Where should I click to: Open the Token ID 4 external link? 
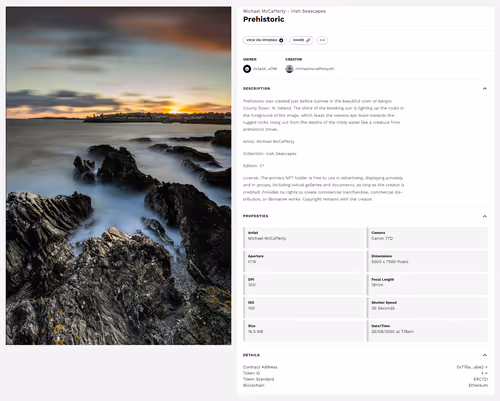point(484,373)
